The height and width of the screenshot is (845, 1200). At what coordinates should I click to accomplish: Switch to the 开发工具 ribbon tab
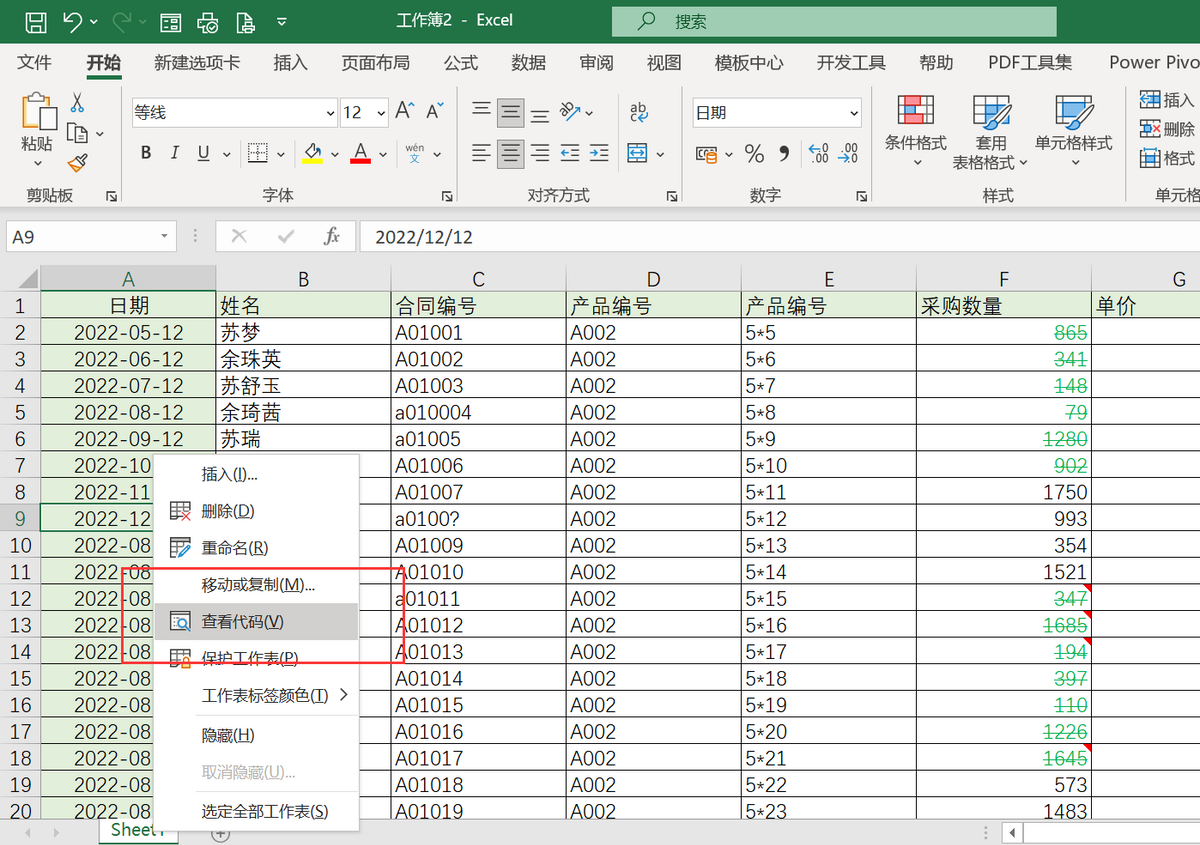tap(851, 62)
